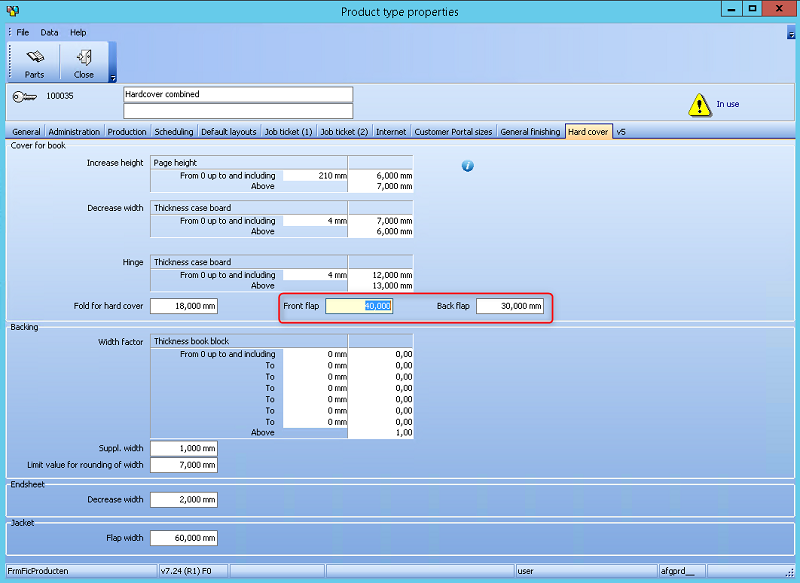Click the Fold for hard cover field

pyautogui.click(x=184, y=306)
